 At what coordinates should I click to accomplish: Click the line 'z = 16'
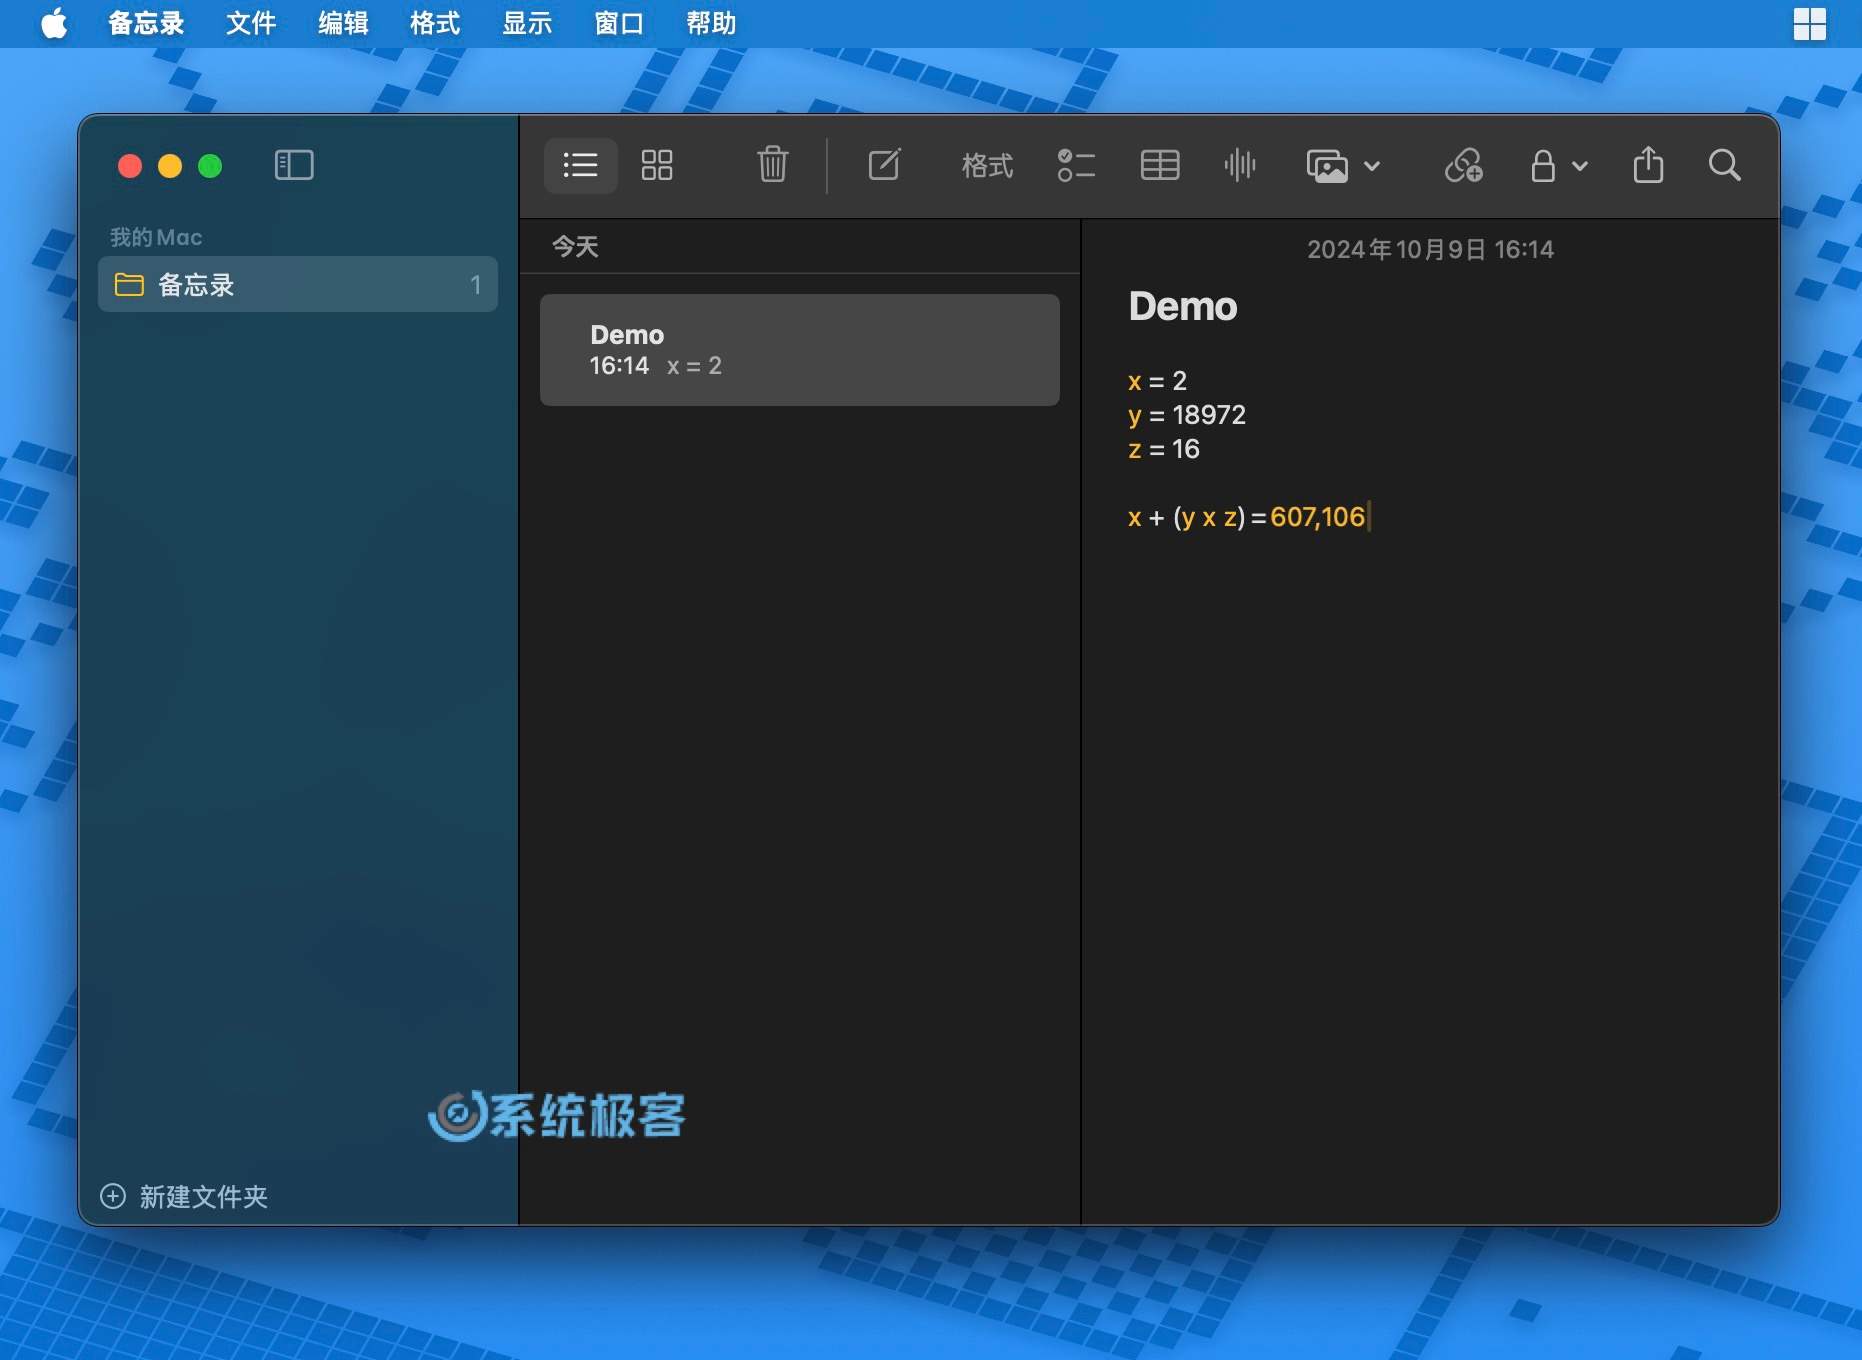pos(1163,449)
